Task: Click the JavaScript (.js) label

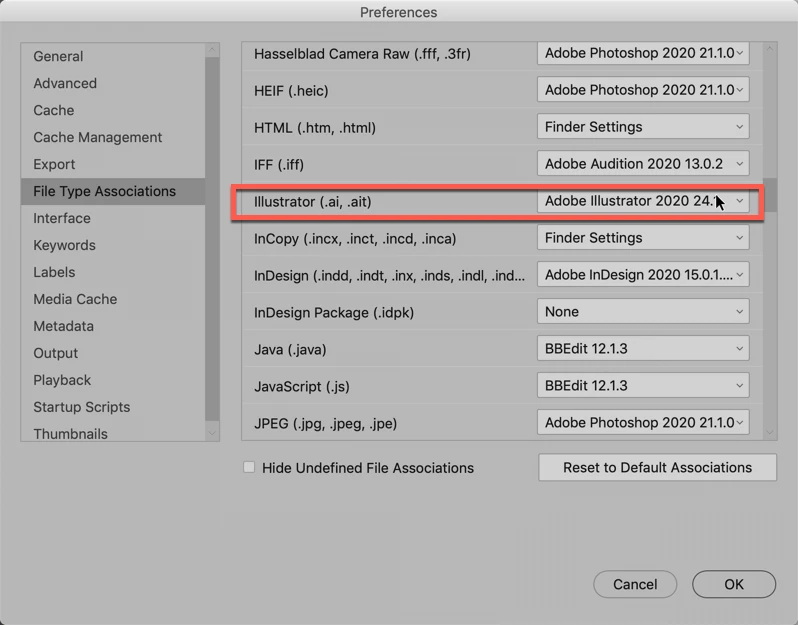Action: pos(302,386)
